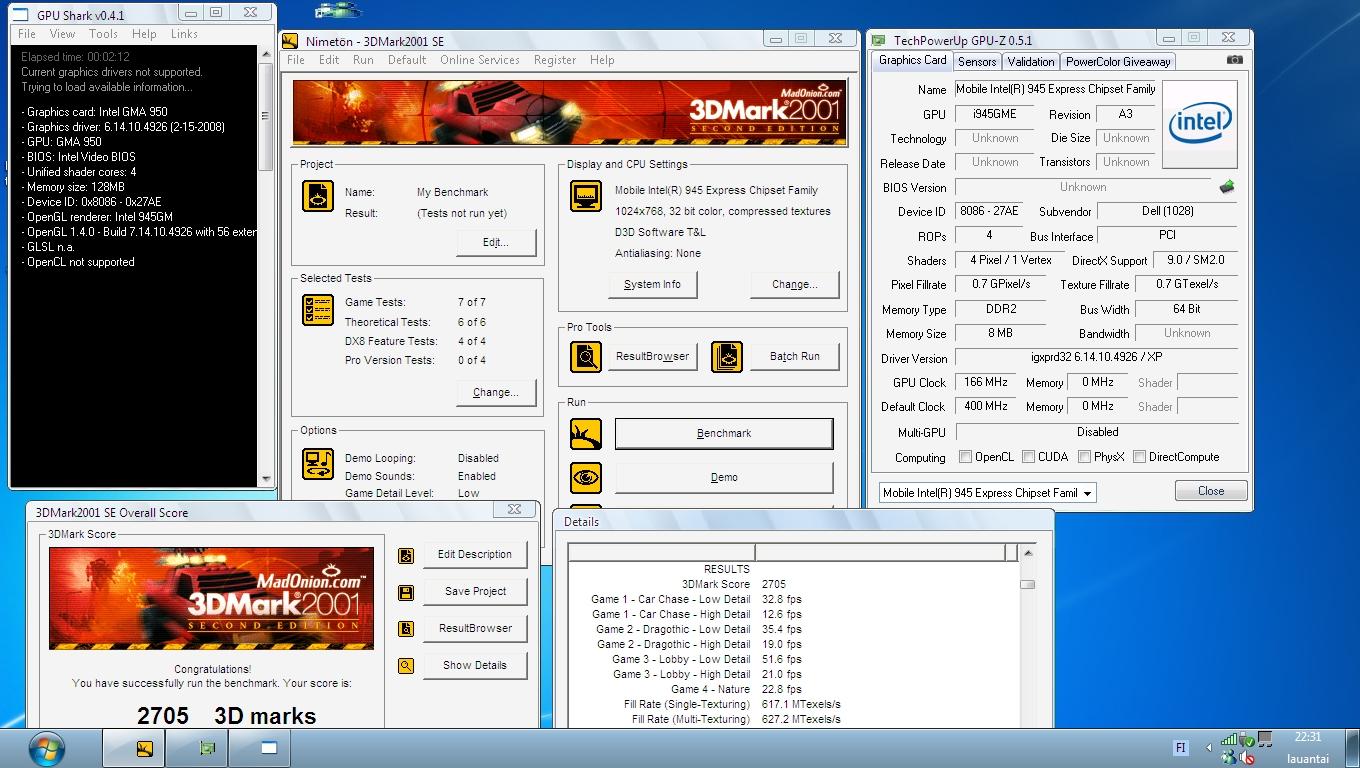Click the ResultBrowser magnifier icon under Pro Tools
This screenshot has height=768, width=1360.
[x=586, y=357]
